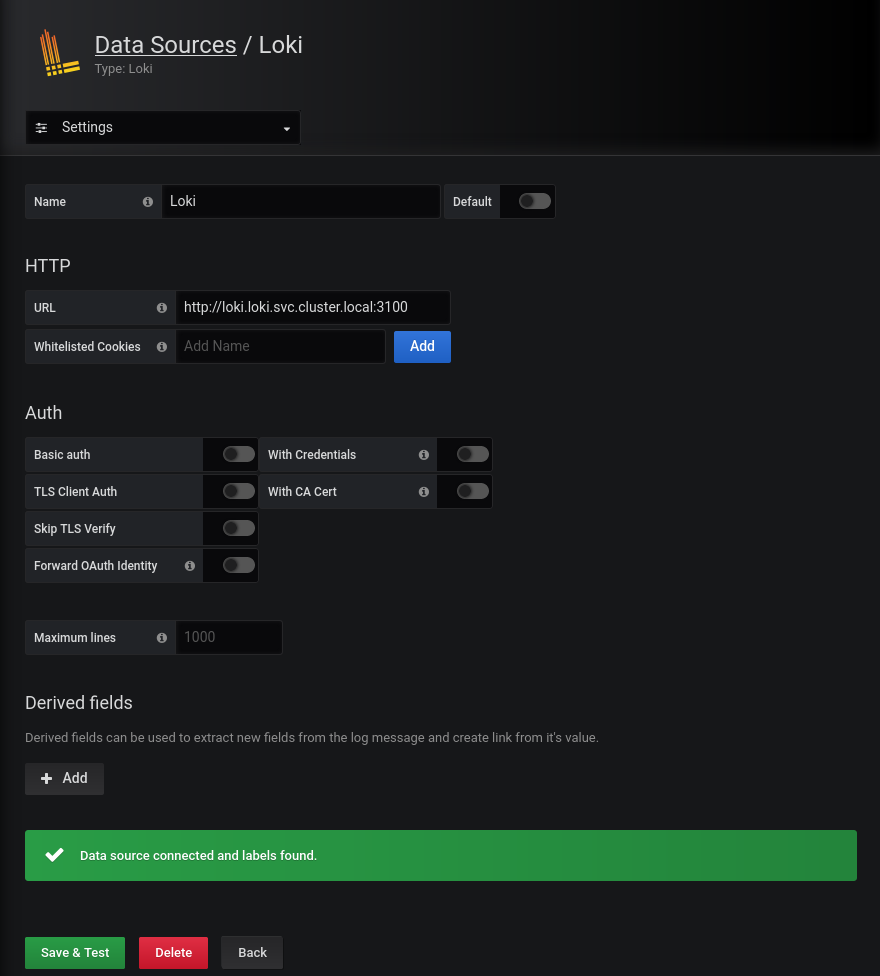This screenshot has height=976, width=880.
Task: Click the With Credentials info icon
Action: (x=424, y=455)
